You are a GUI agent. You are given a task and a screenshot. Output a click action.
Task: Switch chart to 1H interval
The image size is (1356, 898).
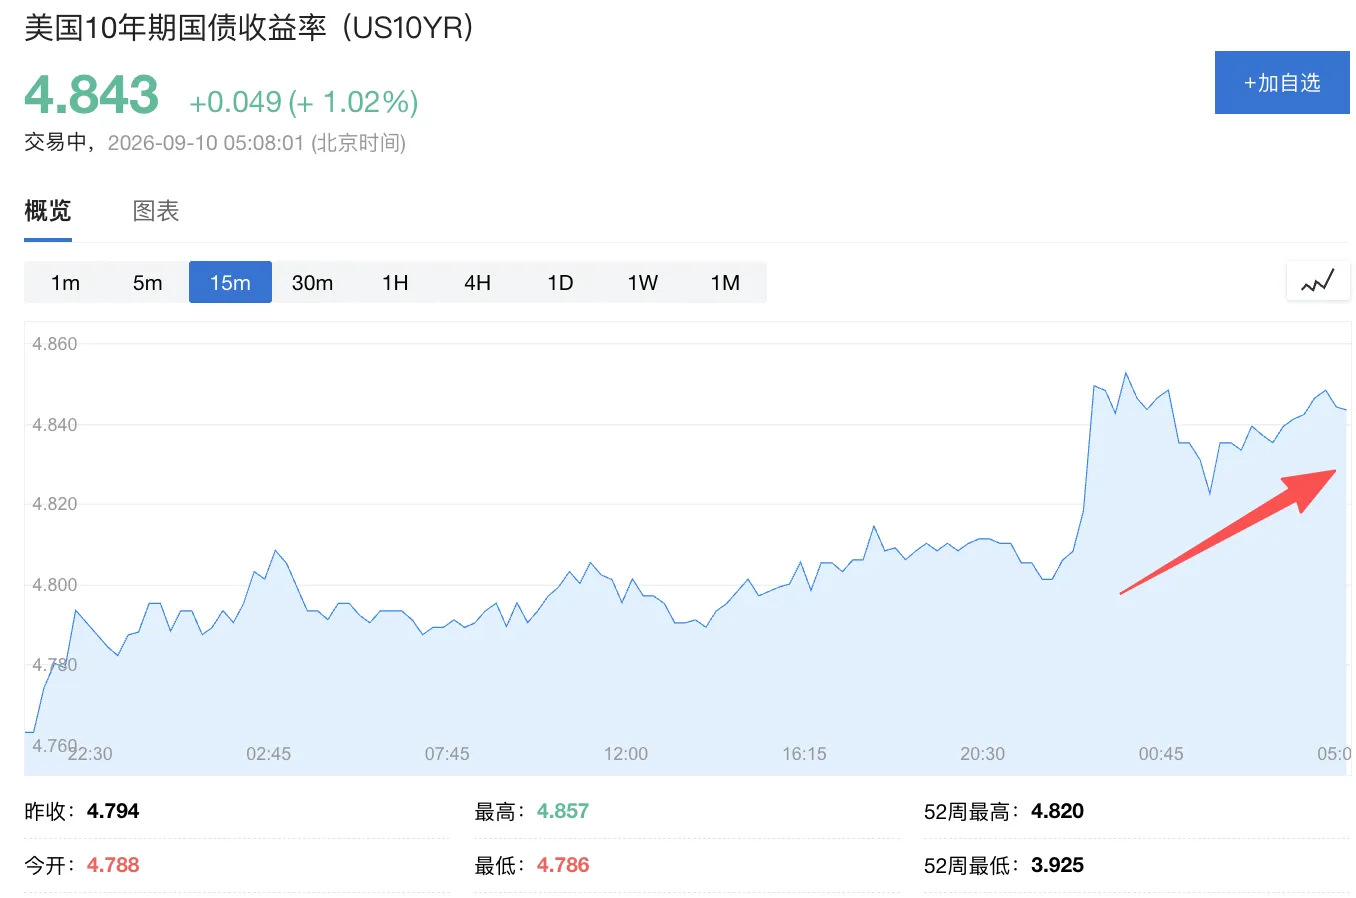click(x=395, y=282)
